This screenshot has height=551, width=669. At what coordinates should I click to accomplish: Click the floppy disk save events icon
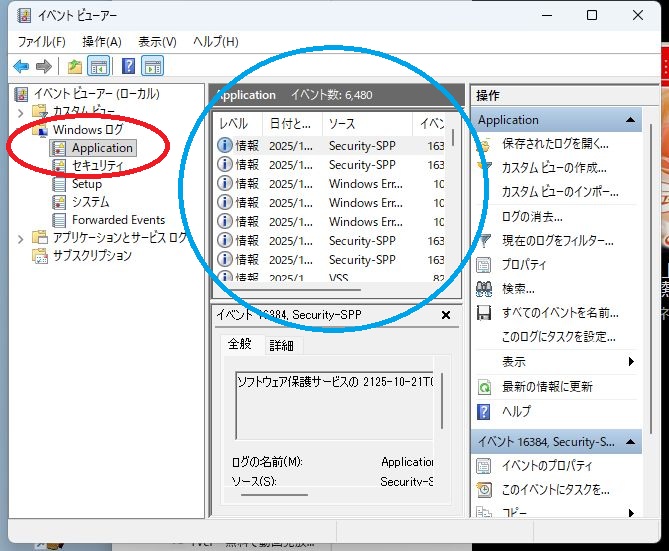pos(484,313)
